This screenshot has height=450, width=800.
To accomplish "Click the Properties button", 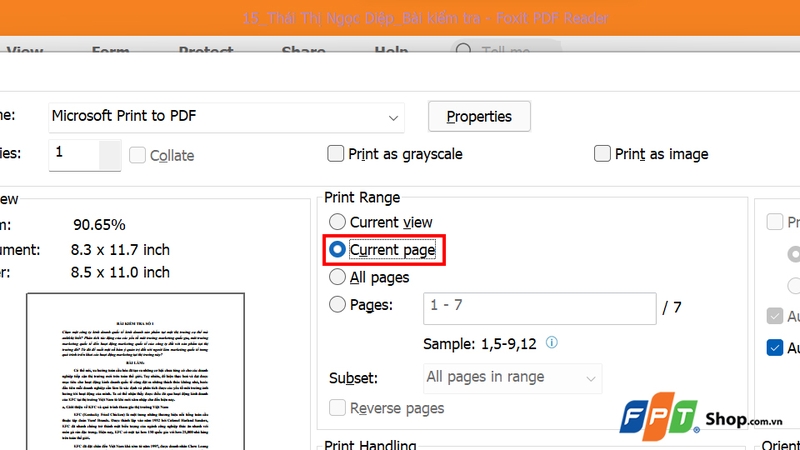I will tap(479, 116).
